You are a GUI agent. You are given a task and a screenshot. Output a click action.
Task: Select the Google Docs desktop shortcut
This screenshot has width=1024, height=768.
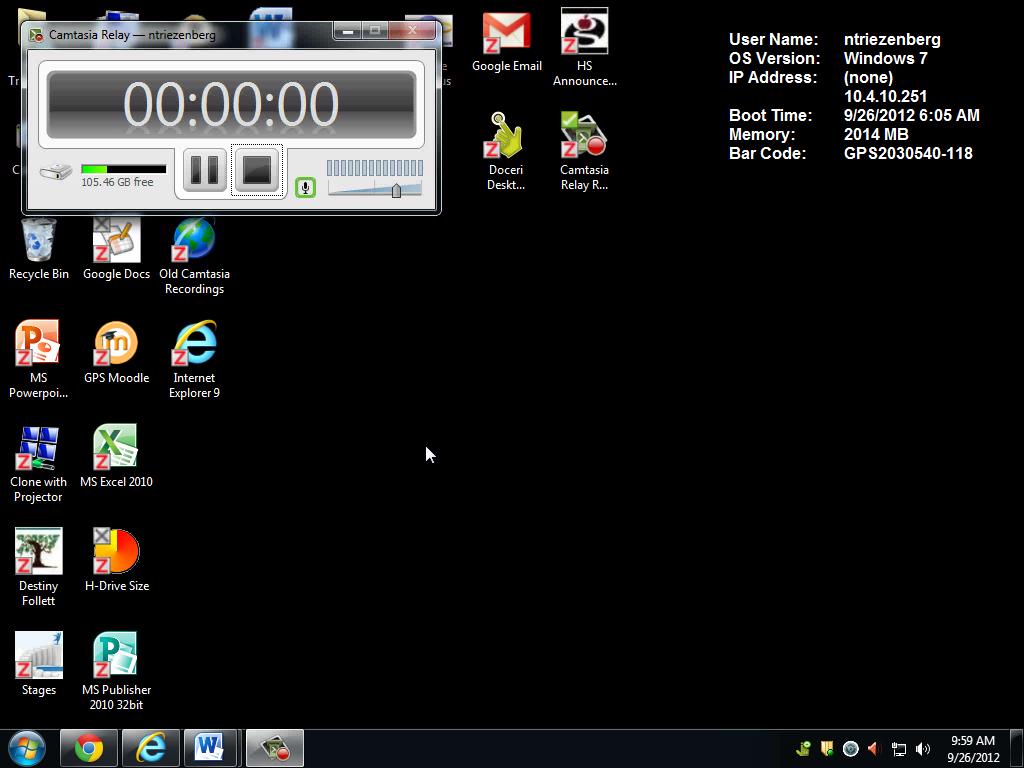(116, 249)
